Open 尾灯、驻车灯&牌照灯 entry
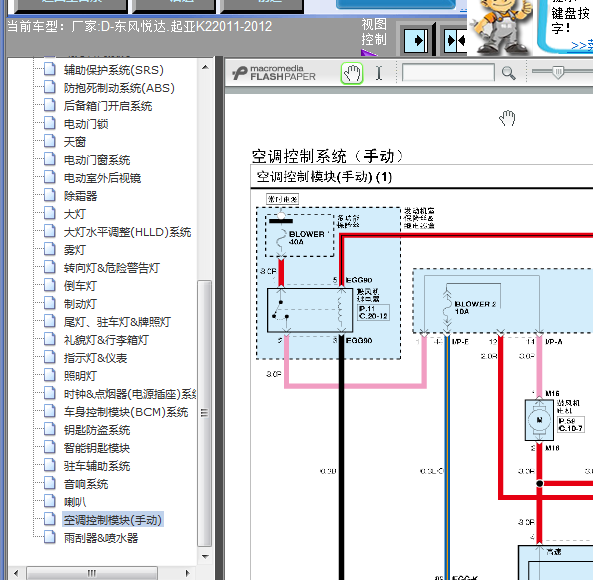This screenshot has width=593, height=580. click(x=117, y=322)
